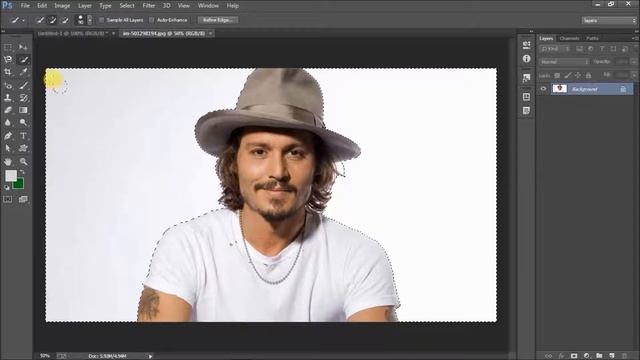Screen dimensions: 640x360
Task: Select the Crop tool
Action: (8, 72)
